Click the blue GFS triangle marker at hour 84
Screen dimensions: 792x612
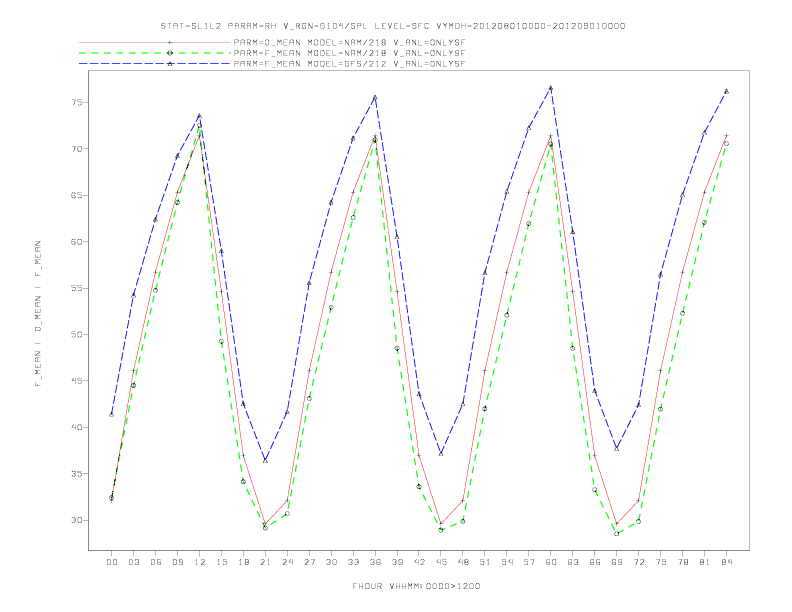tap(726, 91)
